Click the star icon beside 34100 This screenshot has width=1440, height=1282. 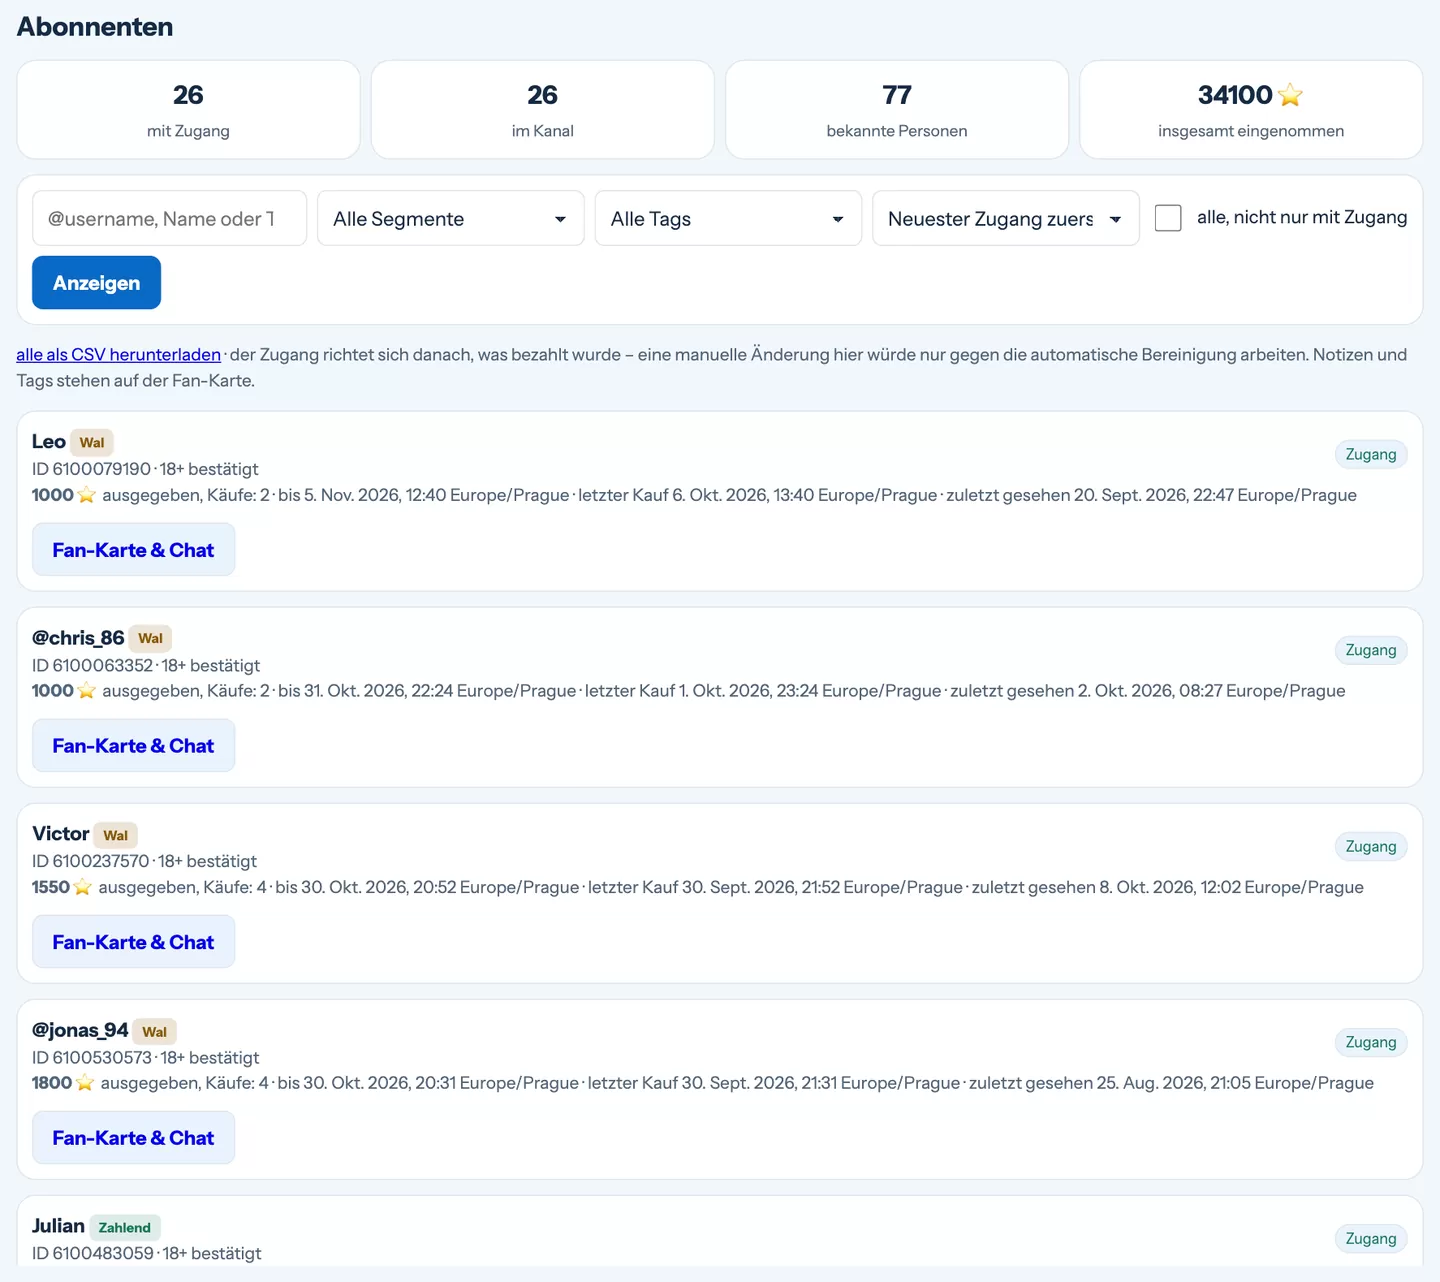(x=1290, y=95)
